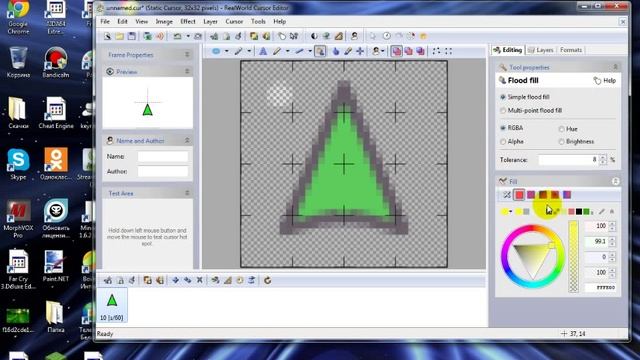Image resolution: width=640 pixels, height=360 pixels.
Task: Click the crossed tools icon in Fill panel
Action: pyautogui.click(x=507, y=195)
